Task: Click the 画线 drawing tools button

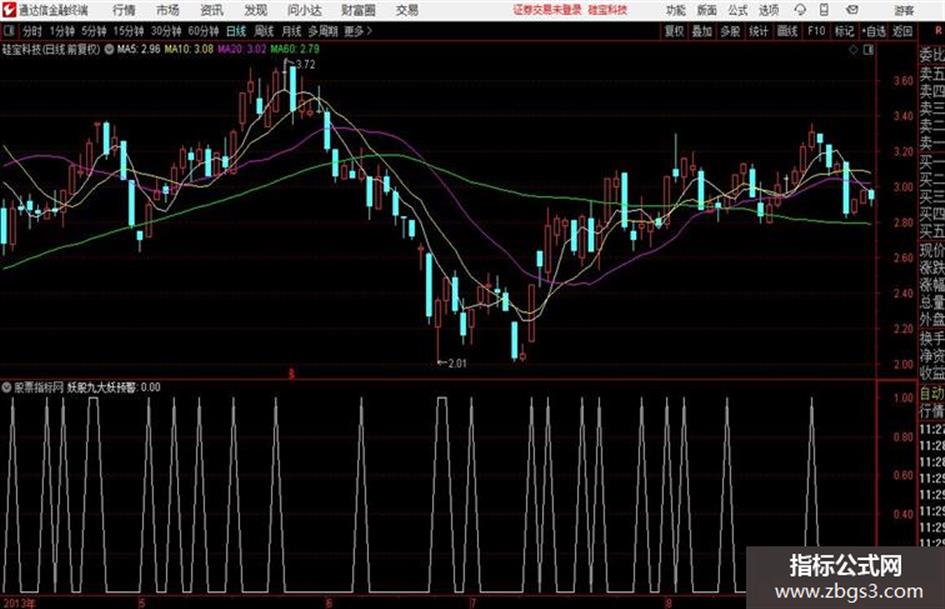Action: point(787,31)
